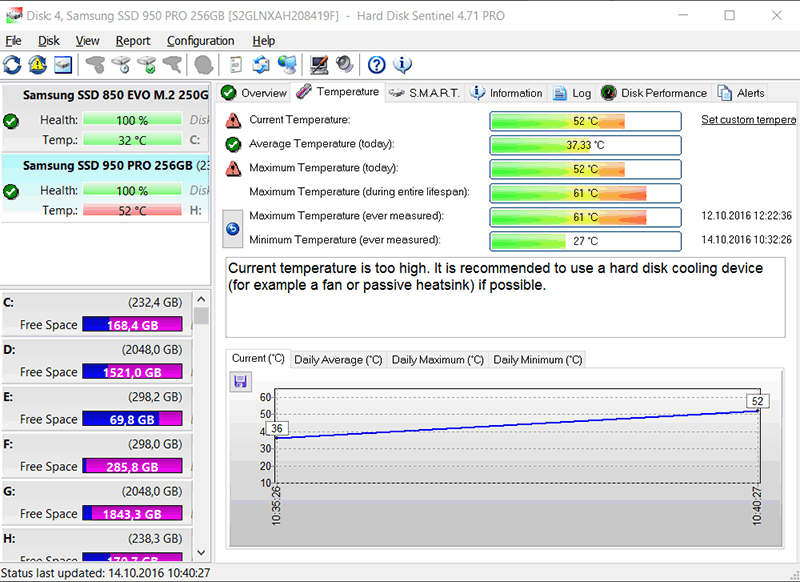The height and width of the screenshot is (582, 800).
Task: Click the 950 PRO Temp 52 °C red bar
Action: tap(132, 210)
